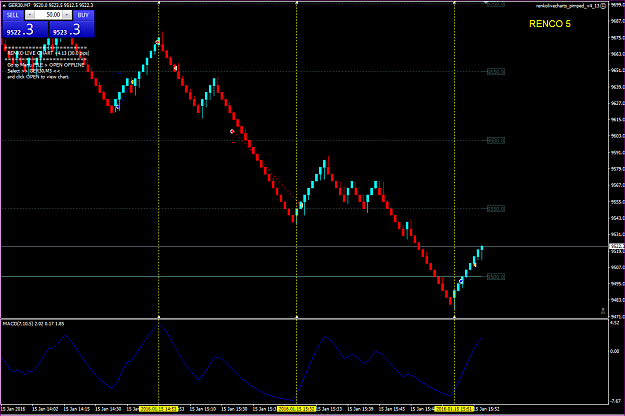The image size is (625, 416).
Task: Click the chart shift triangle marker on top edge
Action: pyautogui.click(x=486, y=2)
